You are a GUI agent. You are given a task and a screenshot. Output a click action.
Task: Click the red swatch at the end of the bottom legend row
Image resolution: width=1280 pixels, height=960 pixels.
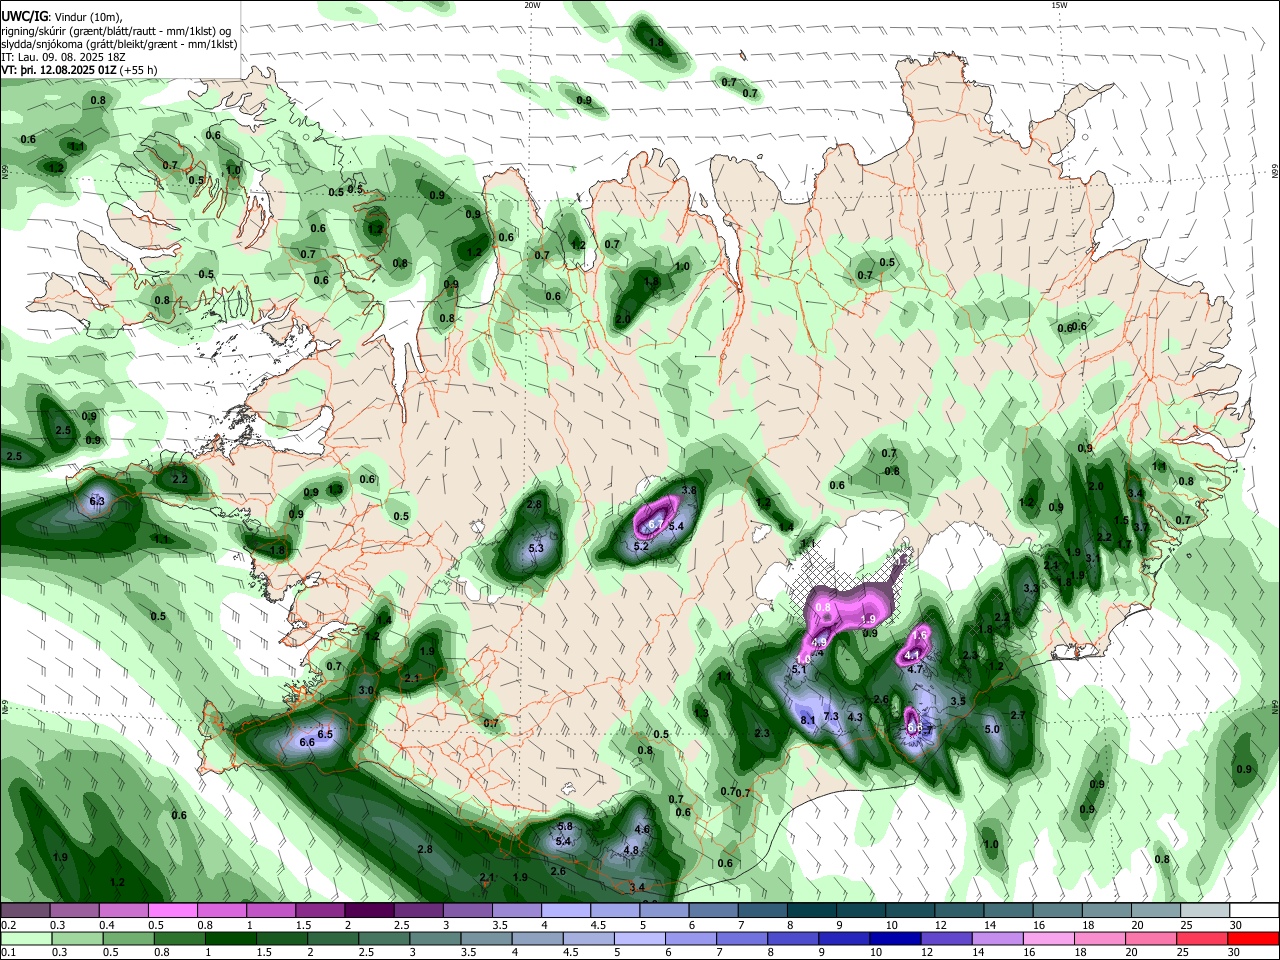(1253, 938)
